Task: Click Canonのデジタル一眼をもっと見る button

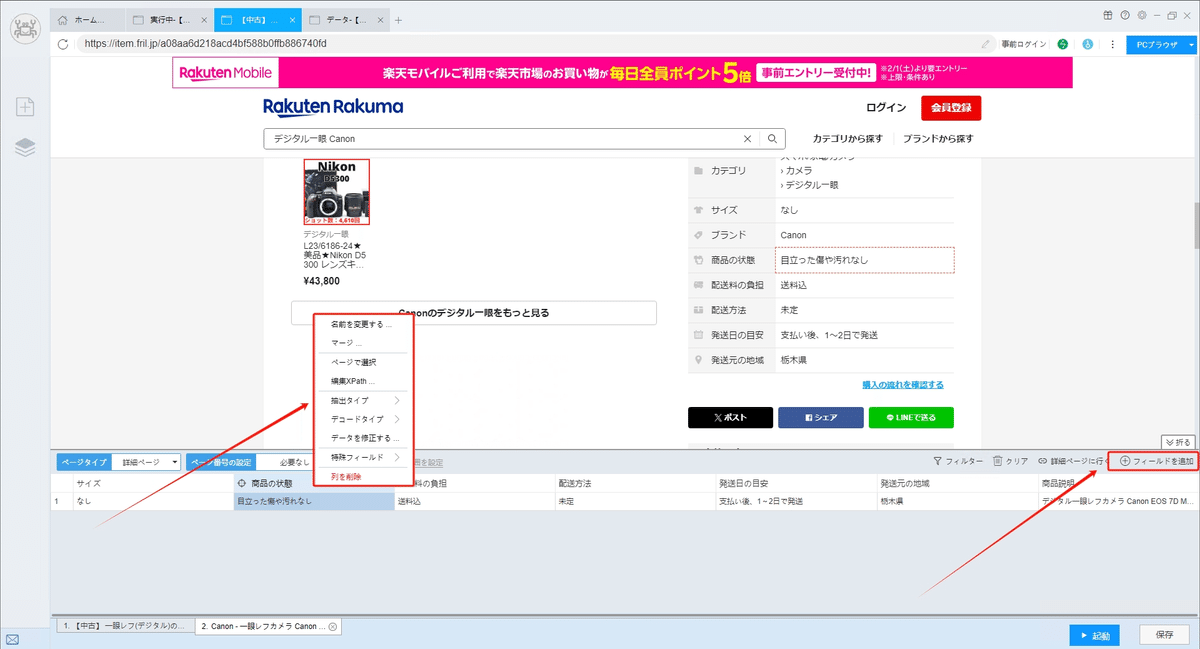Action: pyautogui.click(x=474, y=313)
